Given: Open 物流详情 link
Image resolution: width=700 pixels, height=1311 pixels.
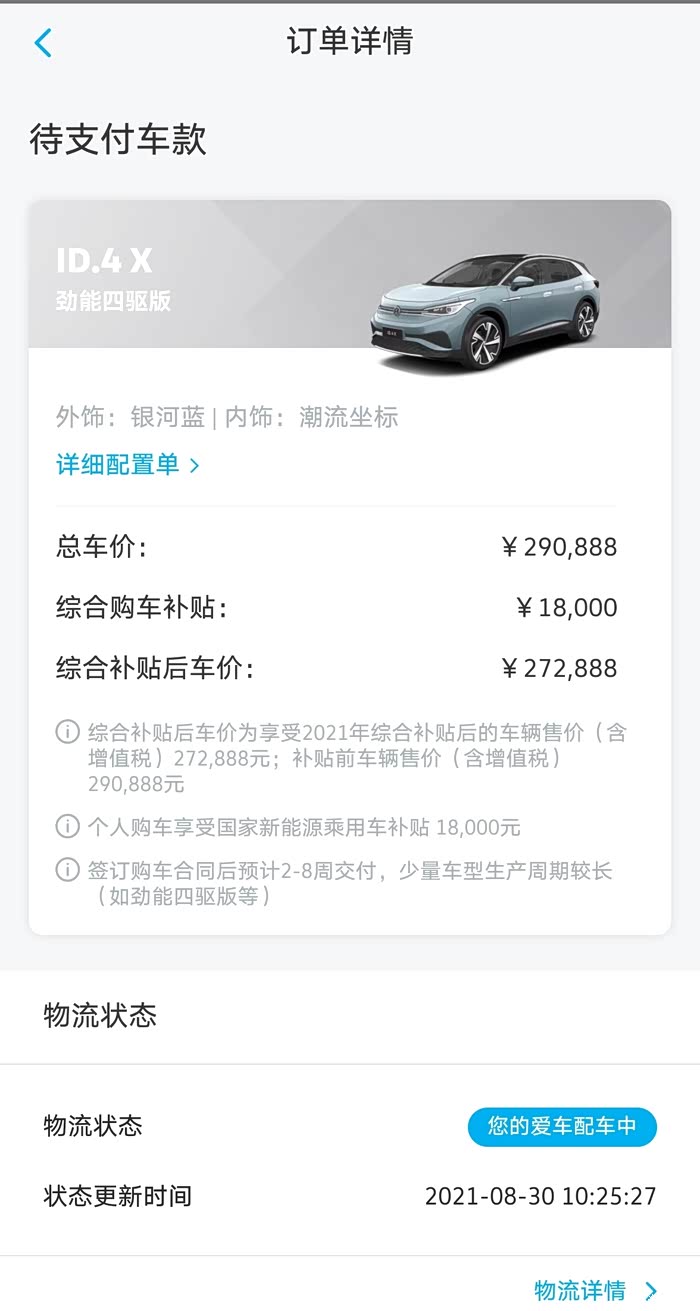Looking at the screenshot, I should (x=580, y=1289).
